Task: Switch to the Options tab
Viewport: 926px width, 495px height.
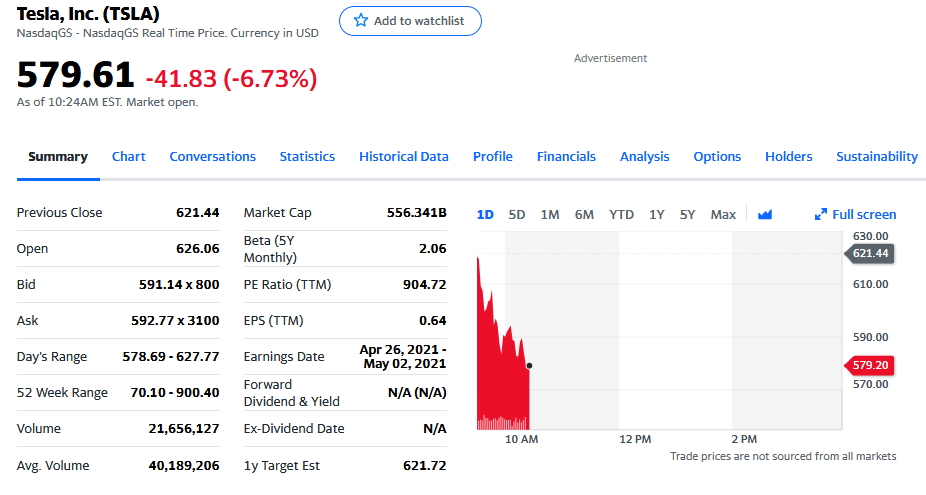Action: 717,157
